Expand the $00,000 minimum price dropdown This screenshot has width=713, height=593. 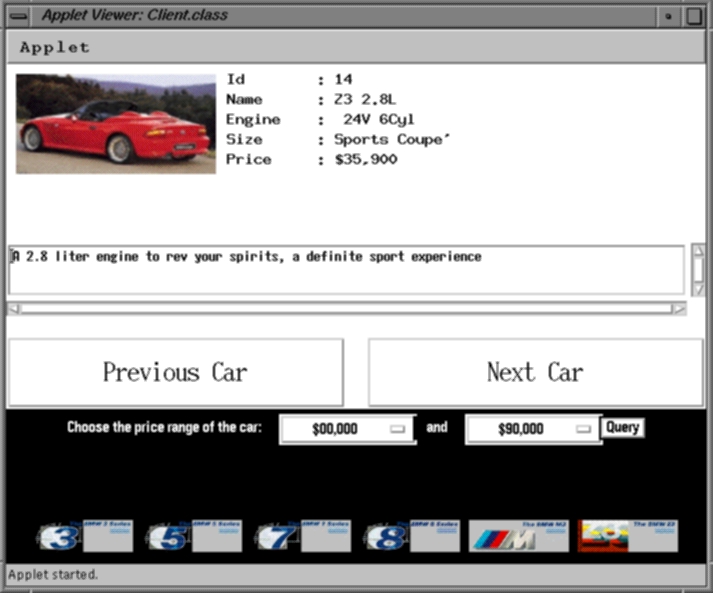click(x=348, y=429)
